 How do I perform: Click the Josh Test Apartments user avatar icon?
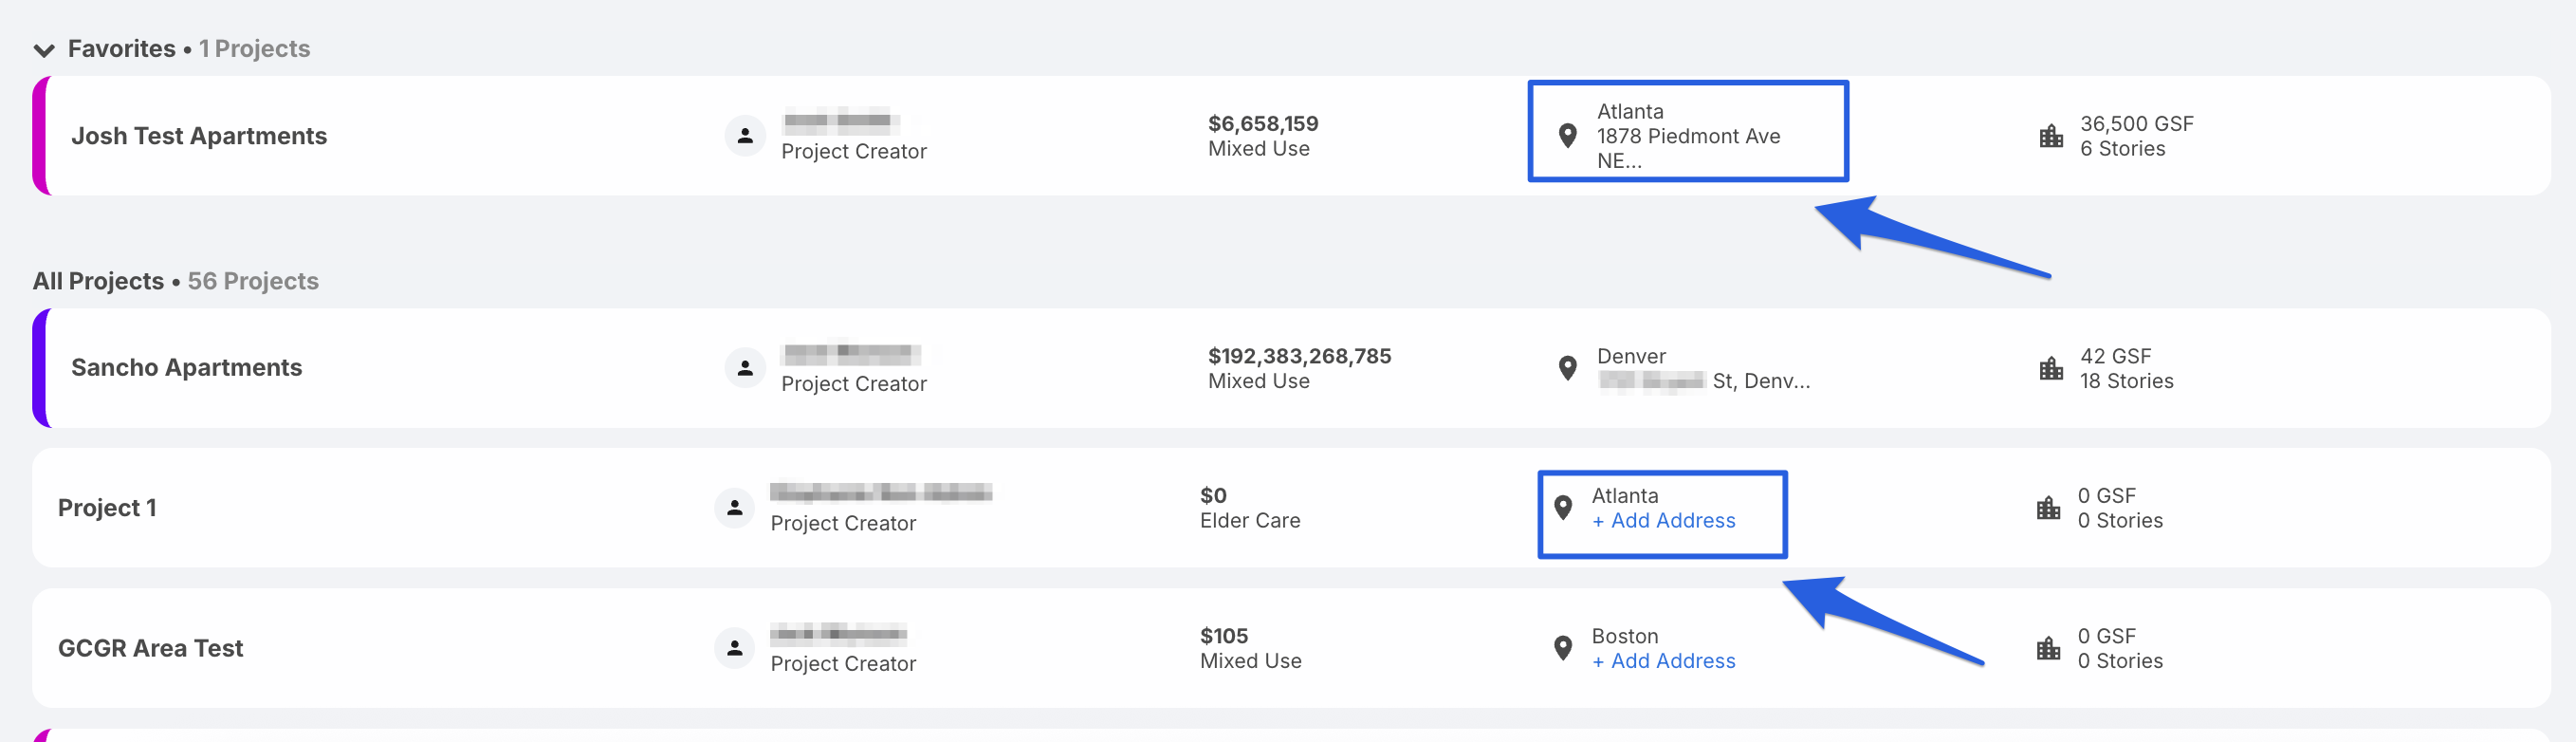click(x=745, y=136)
